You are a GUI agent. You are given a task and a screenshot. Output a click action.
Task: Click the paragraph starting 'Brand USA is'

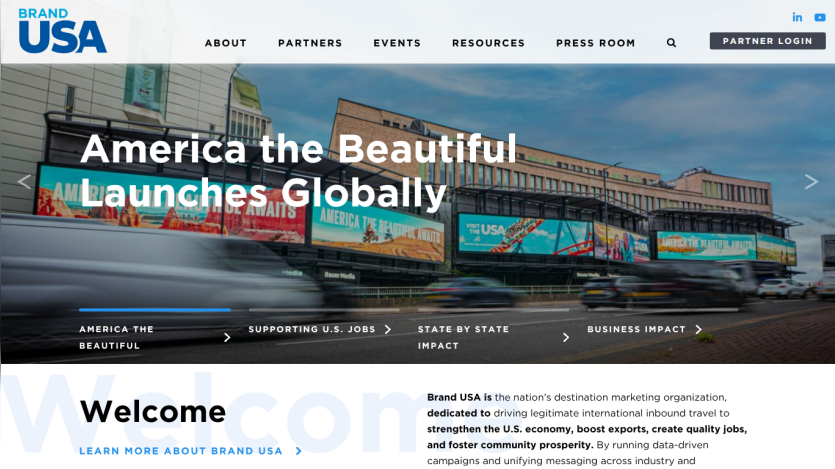(587, 429)
